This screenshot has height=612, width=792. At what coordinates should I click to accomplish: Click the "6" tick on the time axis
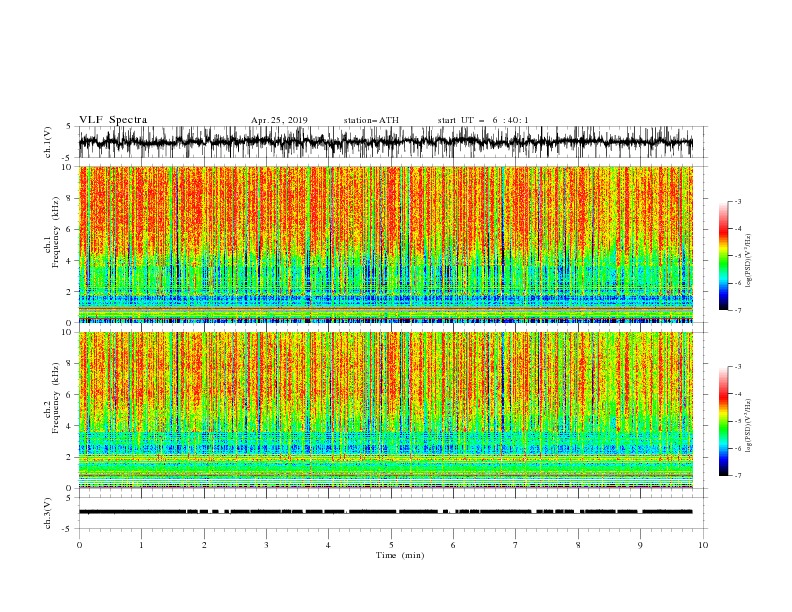click(454, 545)
